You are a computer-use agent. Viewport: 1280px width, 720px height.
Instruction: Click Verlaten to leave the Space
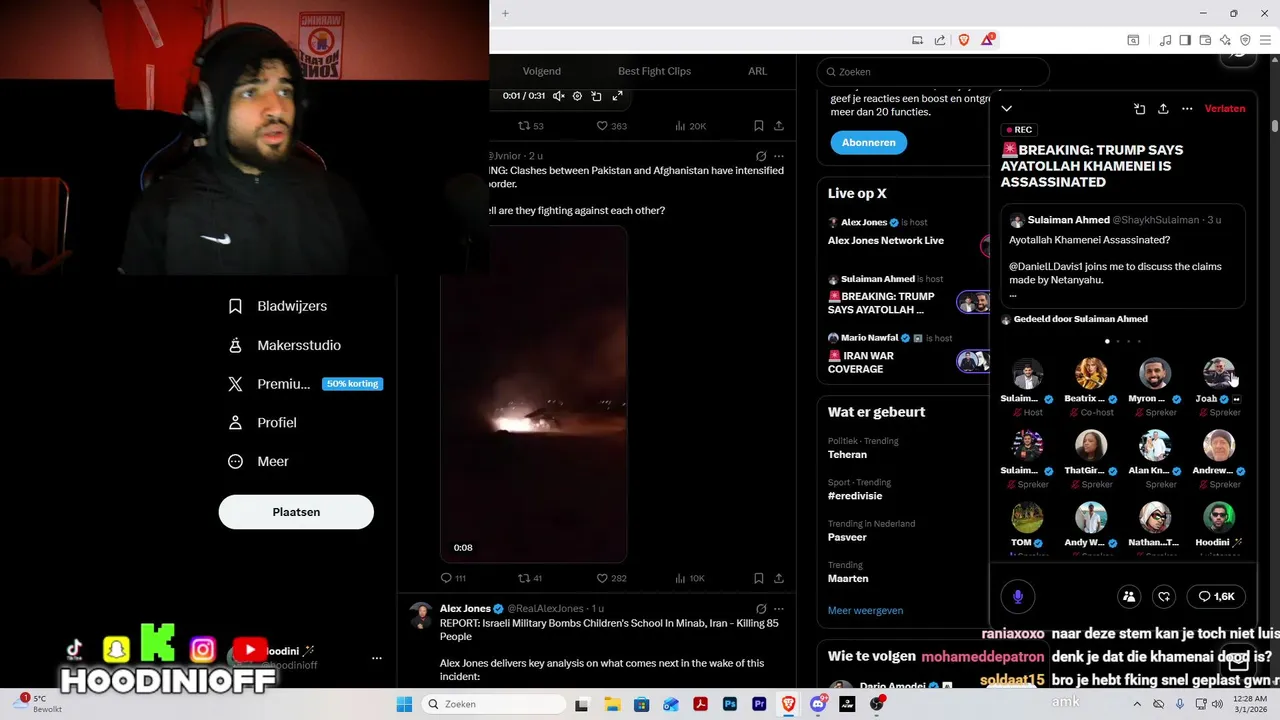pos(1225,109)
